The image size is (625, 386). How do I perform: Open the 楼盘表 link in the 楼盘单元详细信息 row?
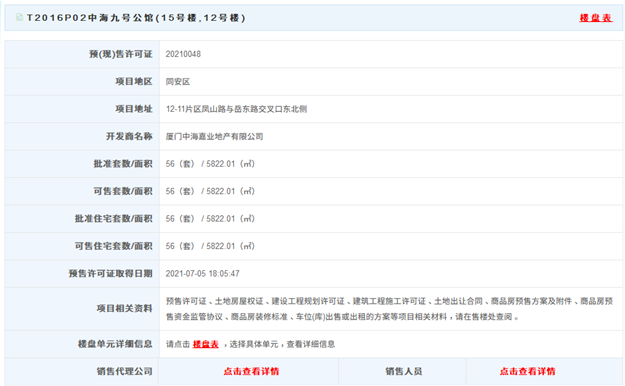click(206, 344)
